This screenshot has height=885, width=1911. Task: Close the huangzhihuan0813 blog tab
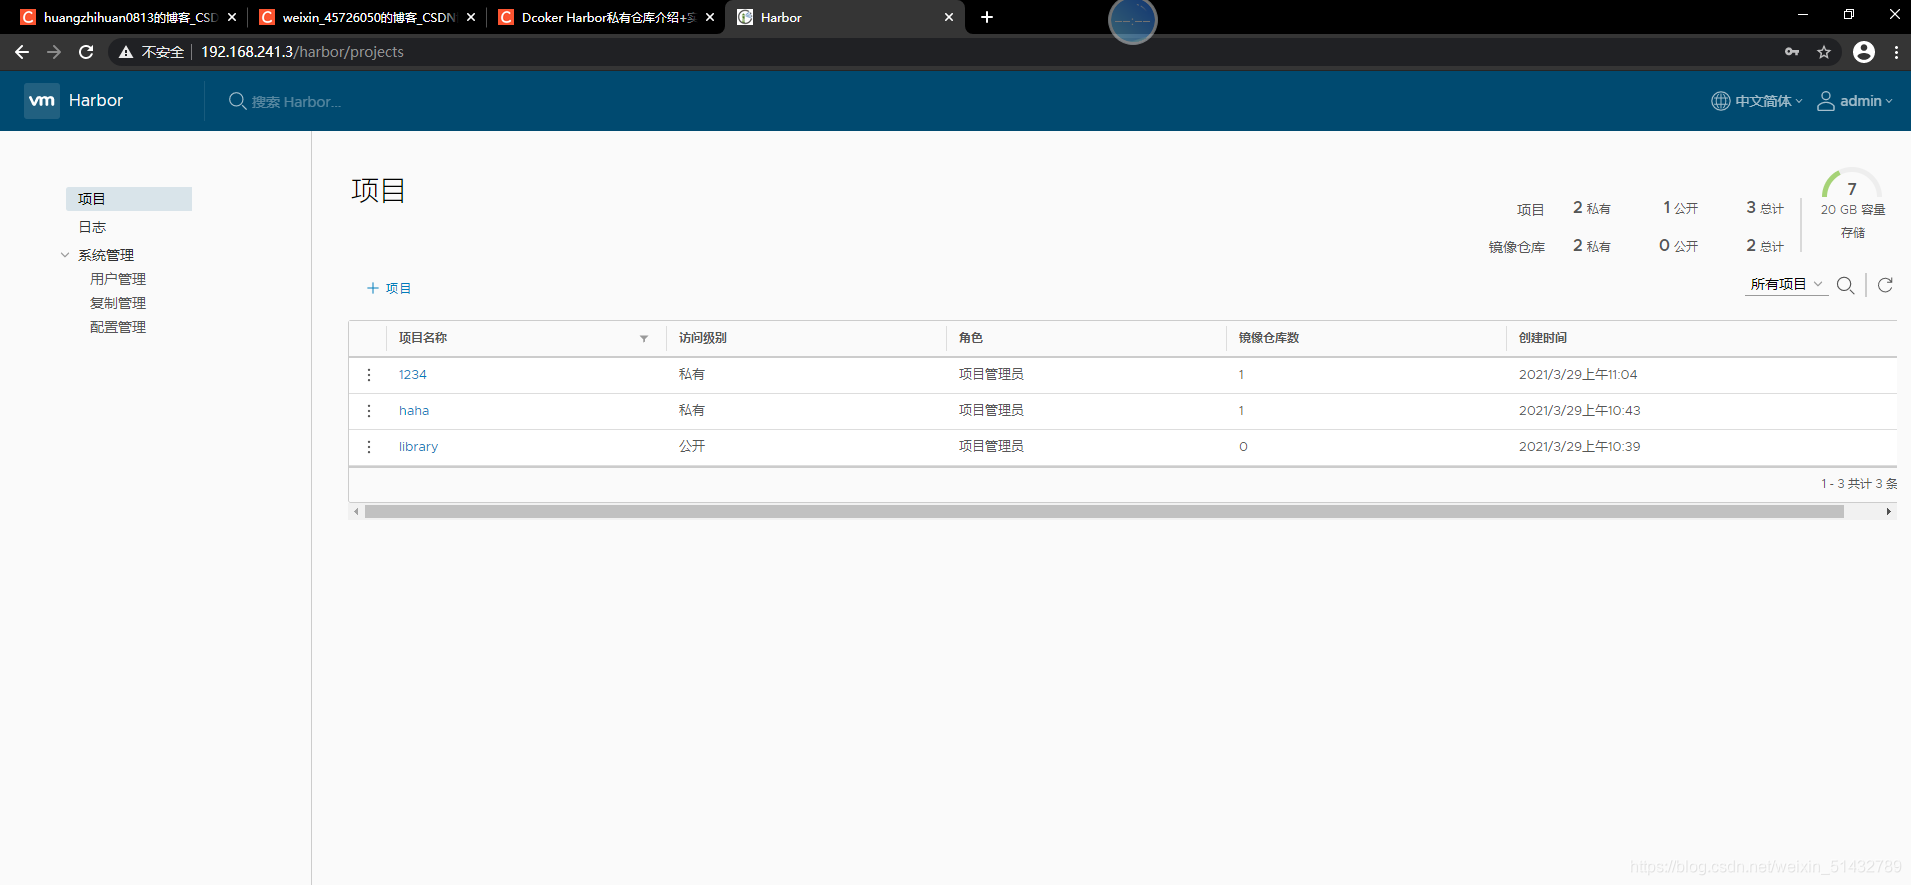point(232,17)
